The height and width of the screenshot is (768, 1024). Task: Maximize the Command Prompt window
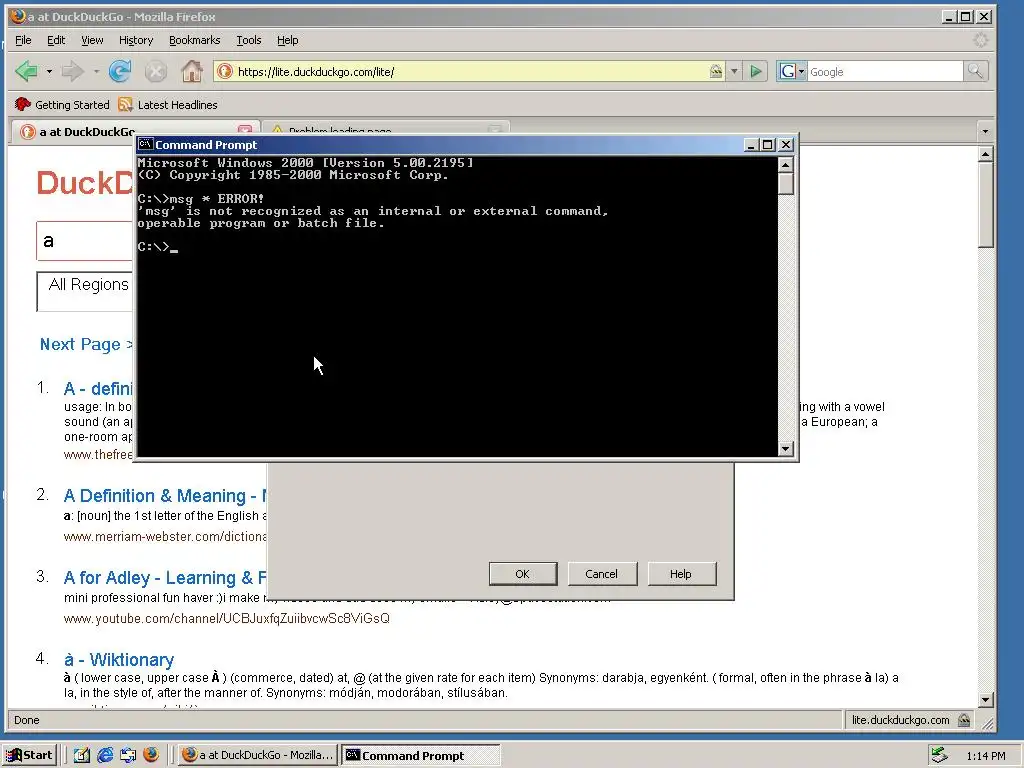[x=768, y=145]
